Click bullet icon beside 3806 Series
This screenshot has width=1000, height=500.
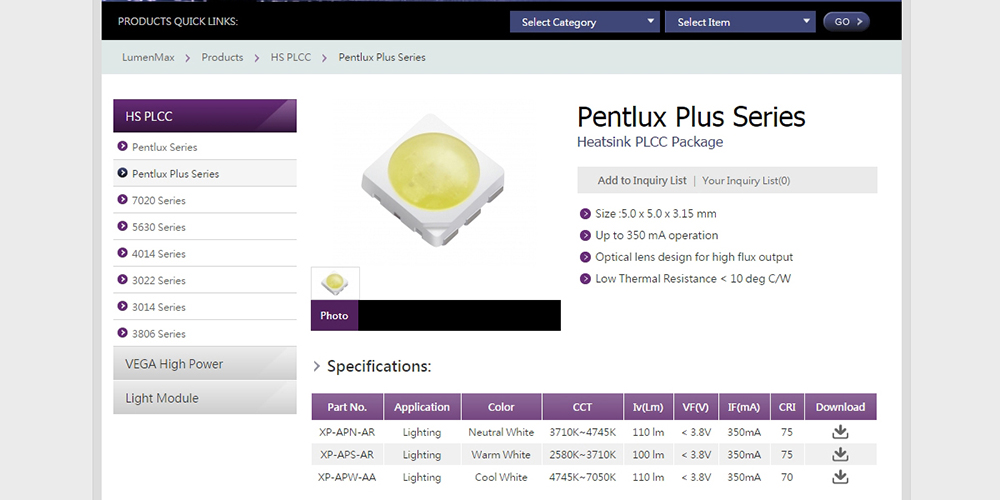click(122, 333)
